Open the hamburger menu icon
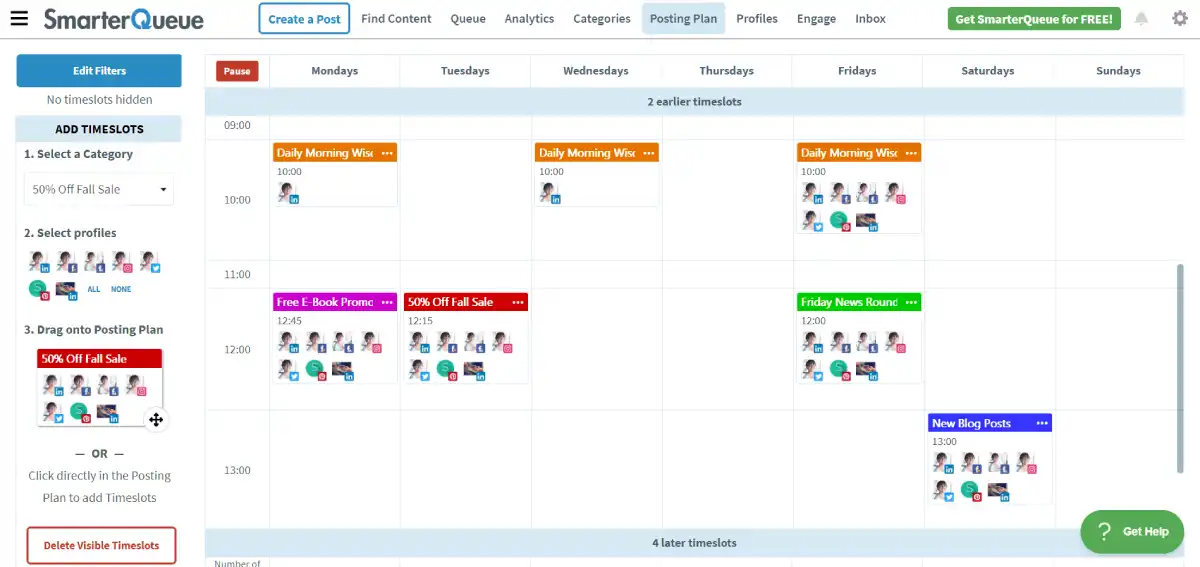Screen dimensions: 1200x567 (20, 18)
